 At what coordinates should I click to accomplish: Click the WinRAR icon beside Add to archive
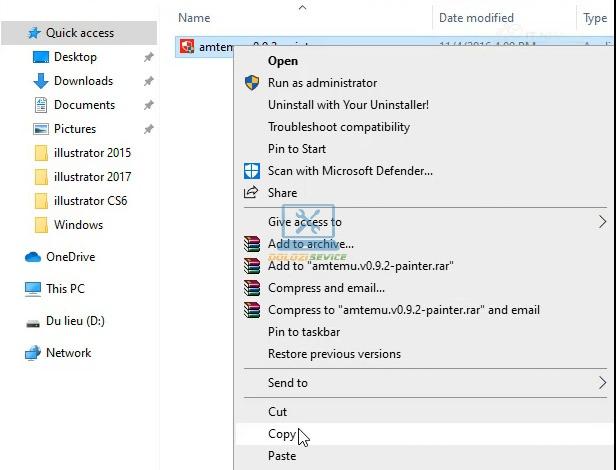pos(252,244)
